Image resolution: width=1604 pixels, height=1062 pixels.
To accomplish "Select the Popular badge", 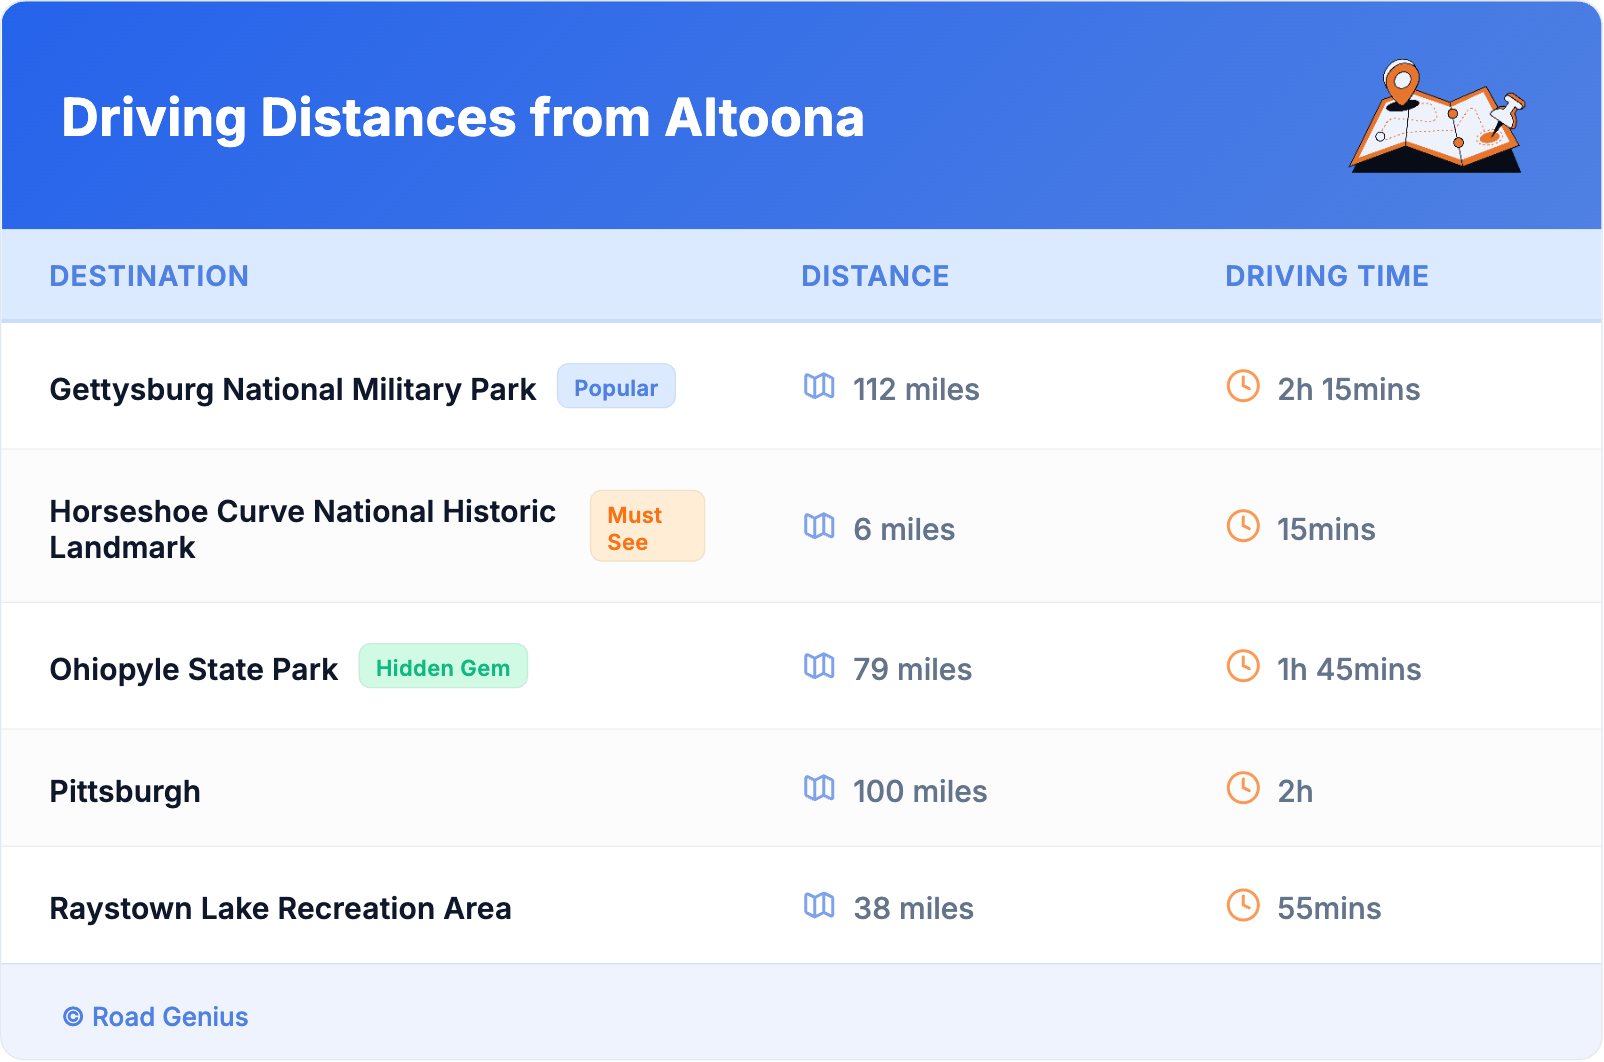I will (616, 387).
